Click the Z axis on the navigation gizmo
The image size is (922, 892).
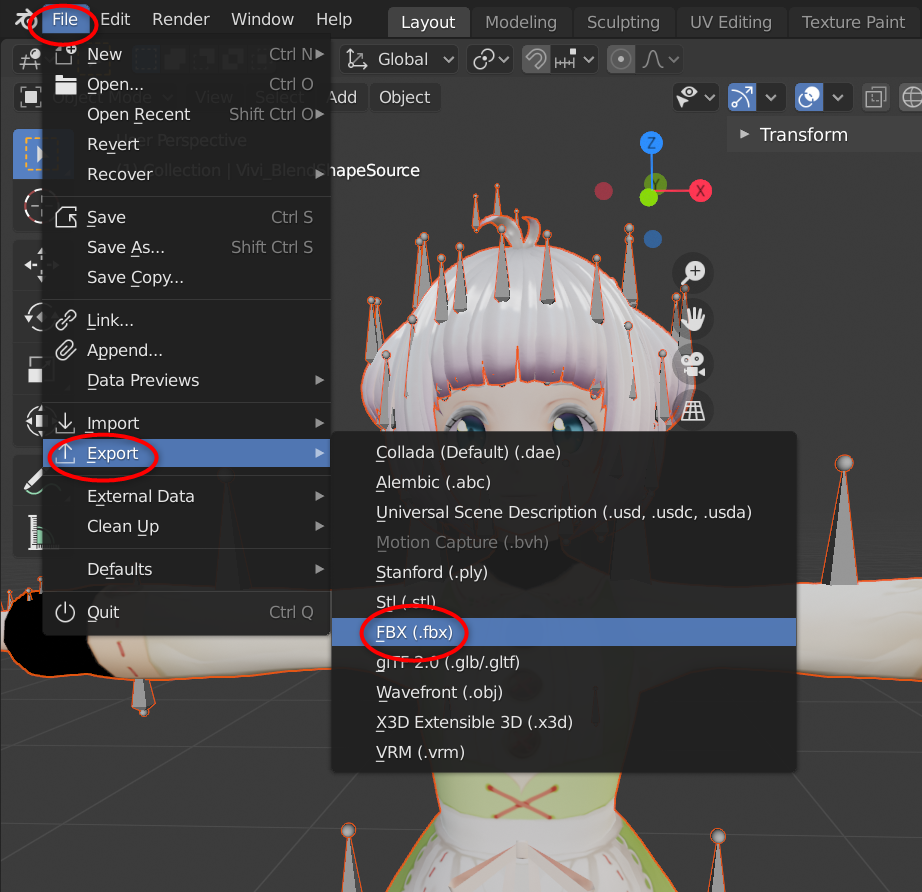pos(651,143)
